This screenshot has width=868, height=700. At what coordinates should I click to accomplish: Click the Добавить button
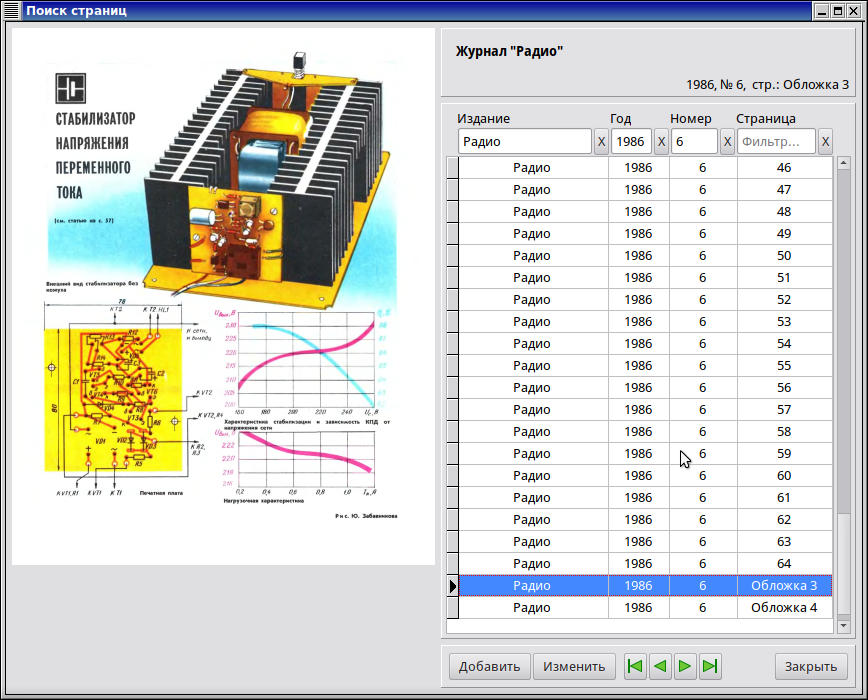click(x=490, y=667)
